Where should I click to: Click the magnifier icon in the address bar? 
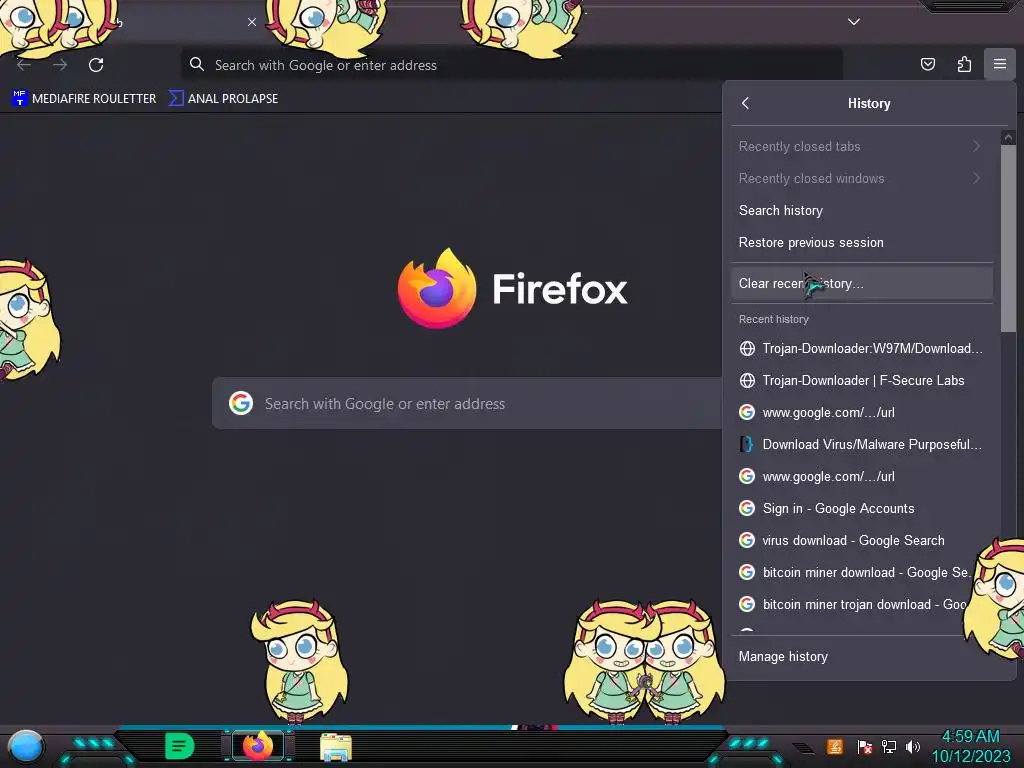point(197,64)
